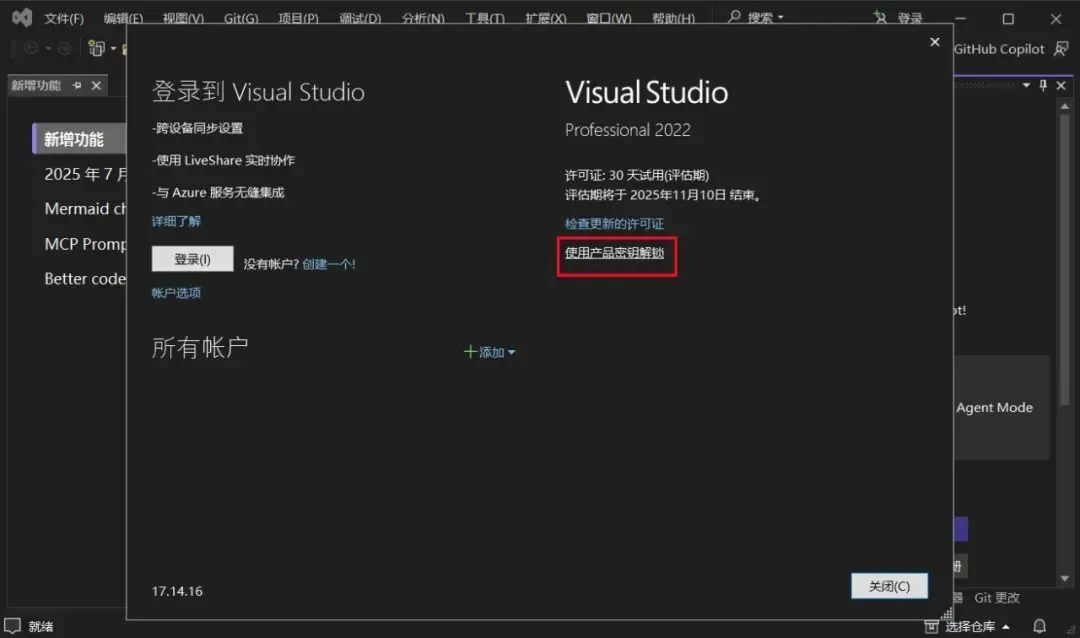1080x638 pixels.
Task: Maximize the Visual Studio window
Action: [1008, 19]
